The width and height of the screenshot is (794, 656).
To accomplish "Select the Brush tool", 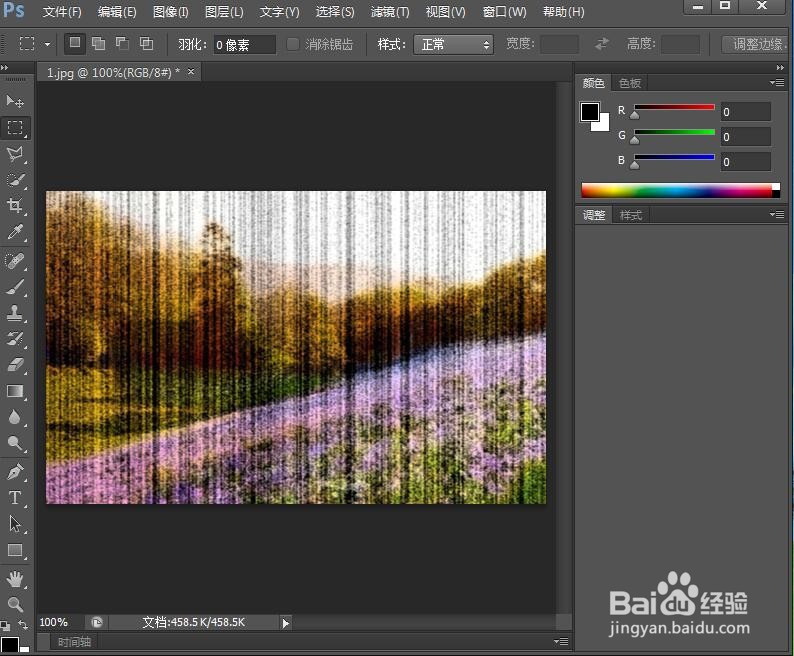I will [15, 287].
